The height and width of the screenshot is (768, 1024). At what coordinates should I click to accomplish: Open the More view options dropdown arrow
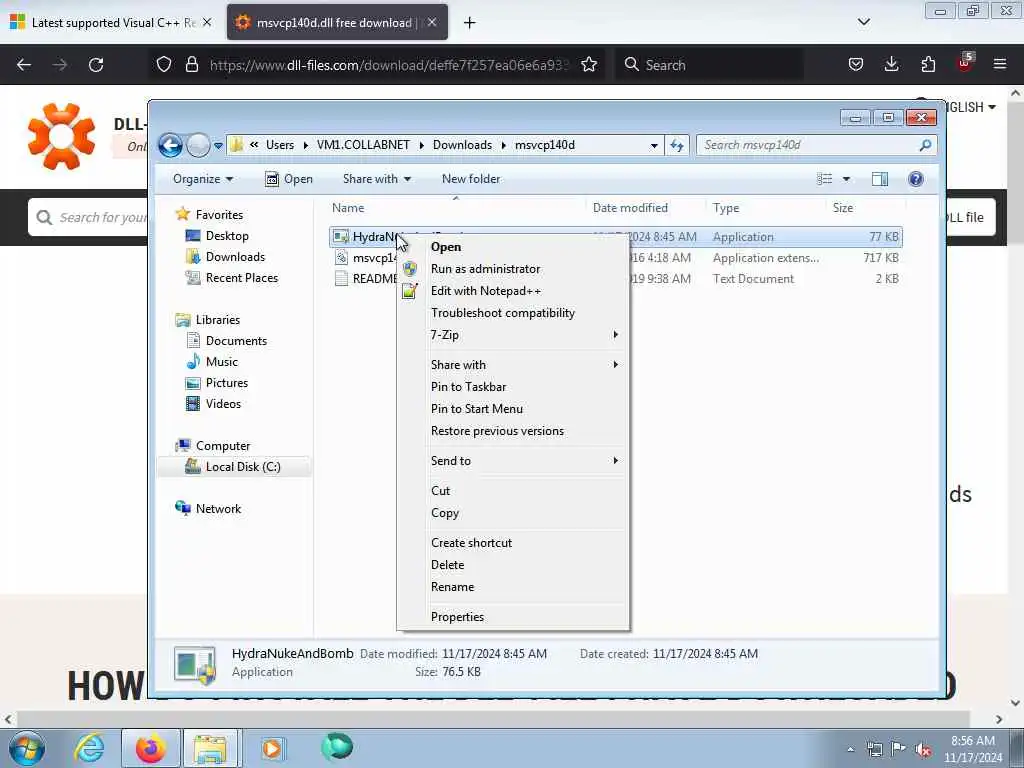click(x=846, y=179)
